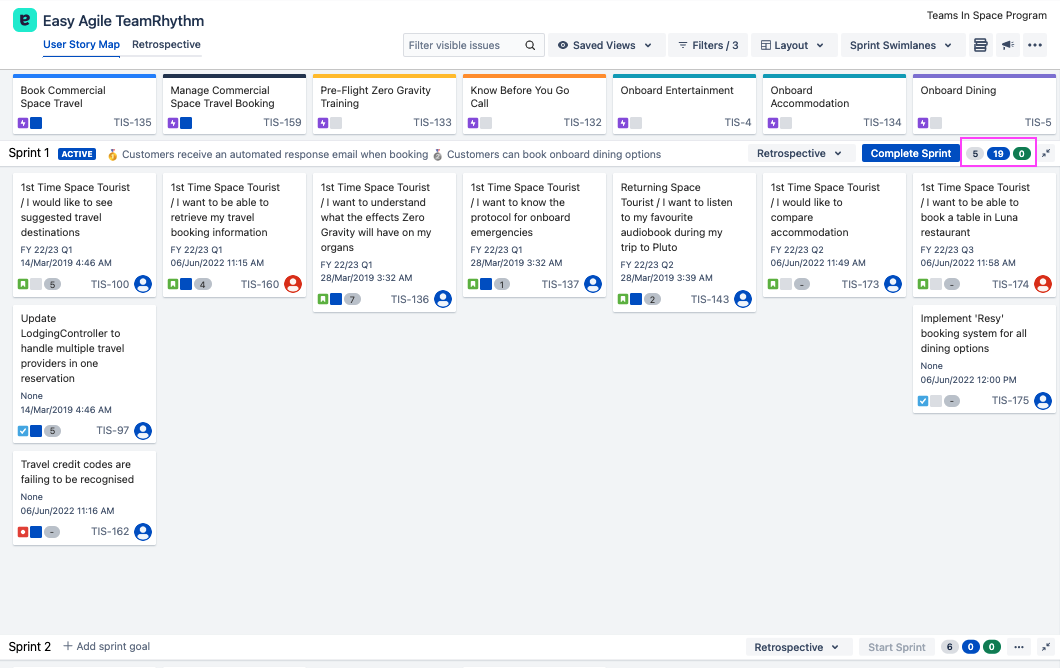Click Add sprint goal for Sprint 2
The image size is (1060, 668).
coord(107,647)
